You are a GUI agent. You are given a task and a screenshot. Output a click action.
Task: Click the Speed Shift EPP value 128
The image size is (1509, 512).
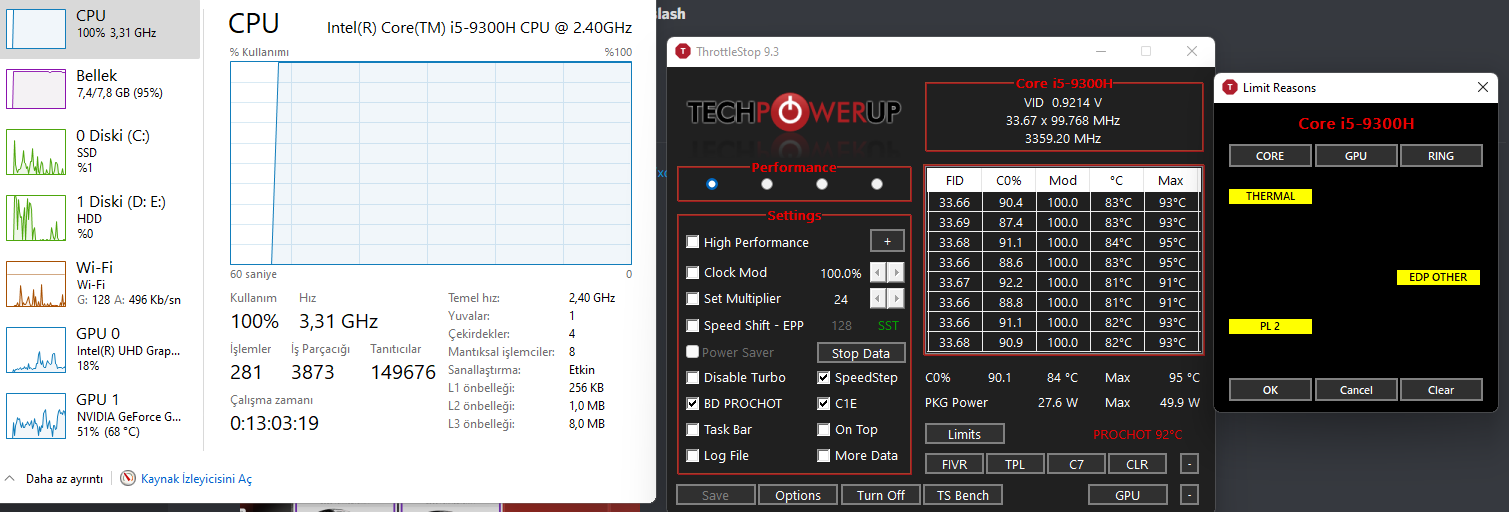pyautogui.click(x=841, y=325)
